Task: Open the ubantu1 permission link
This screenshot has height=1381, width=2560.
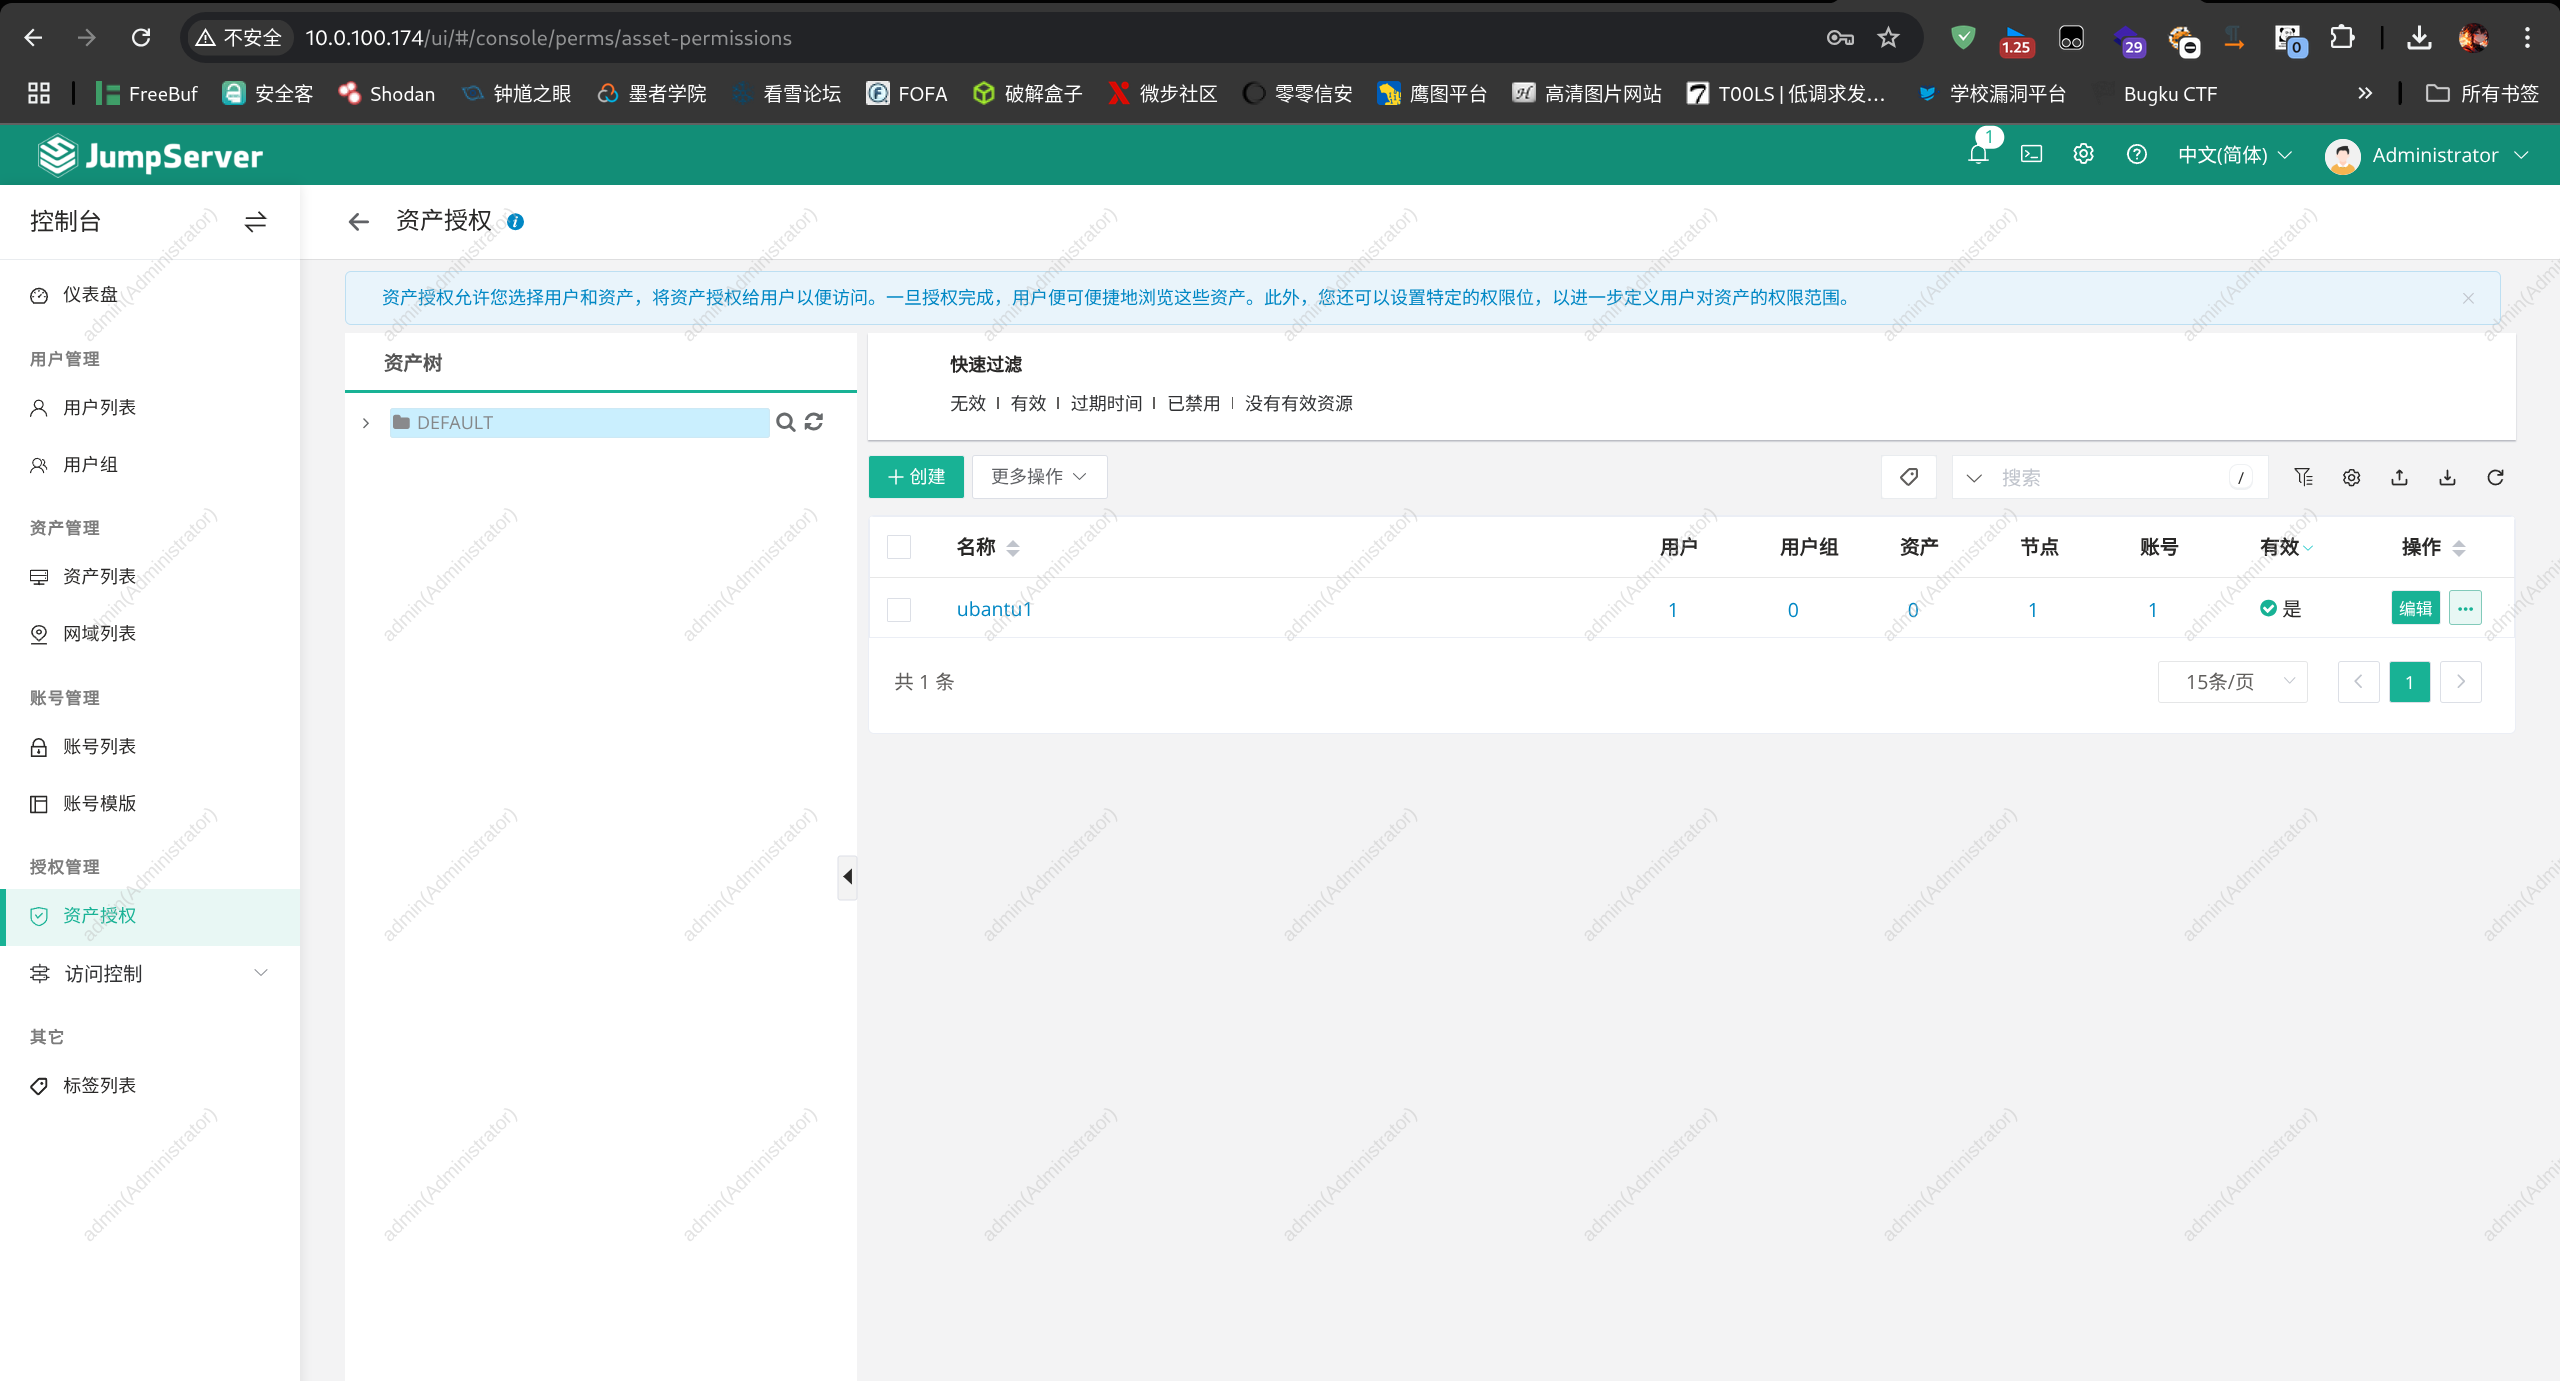Action: (993, 609)
